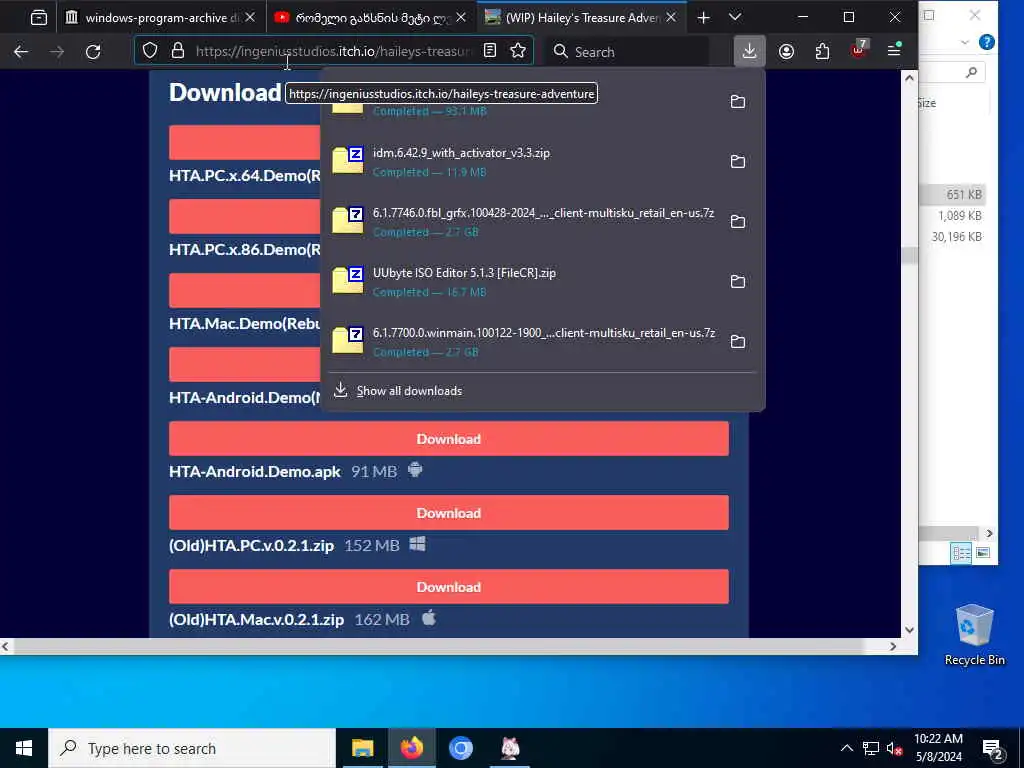The height and width of the screenshot is (768, 1024).
Task: Open the Firefox account icon
Action: [786, 51]
